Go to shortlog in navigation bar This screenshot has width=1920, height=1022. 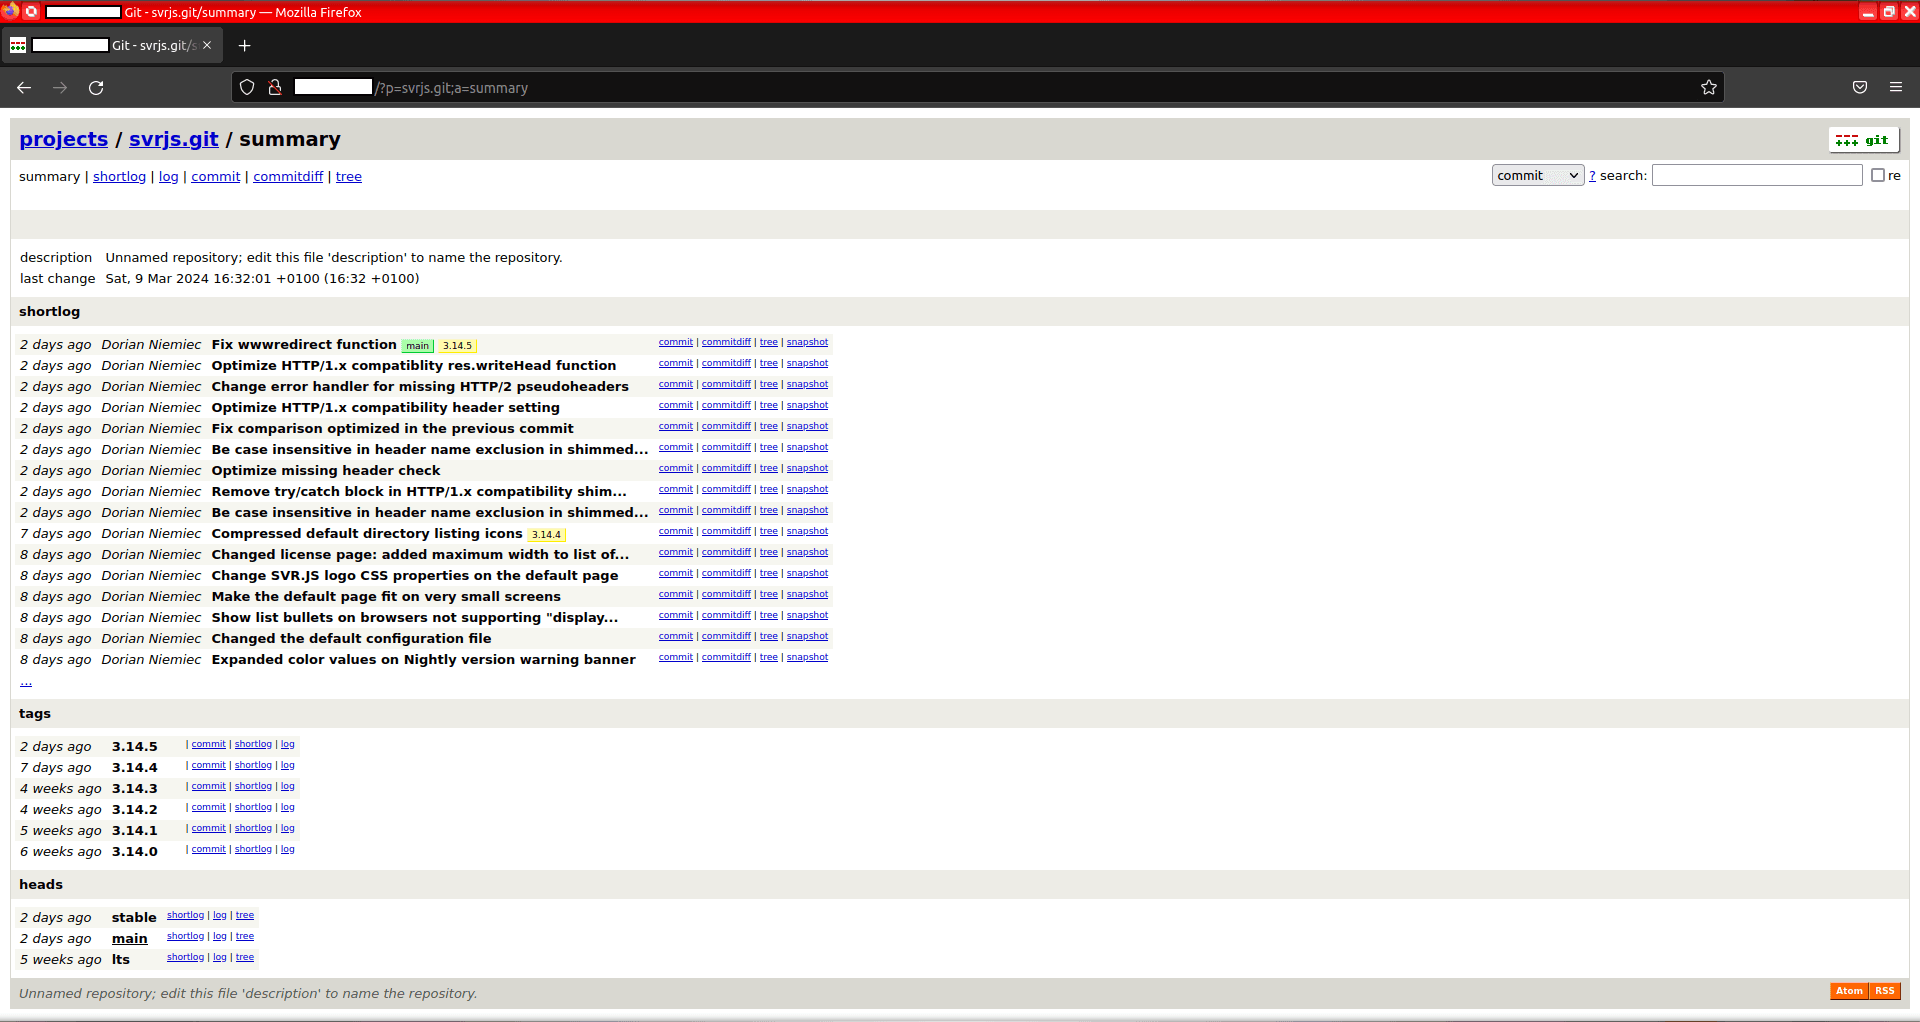pos(119,177)
